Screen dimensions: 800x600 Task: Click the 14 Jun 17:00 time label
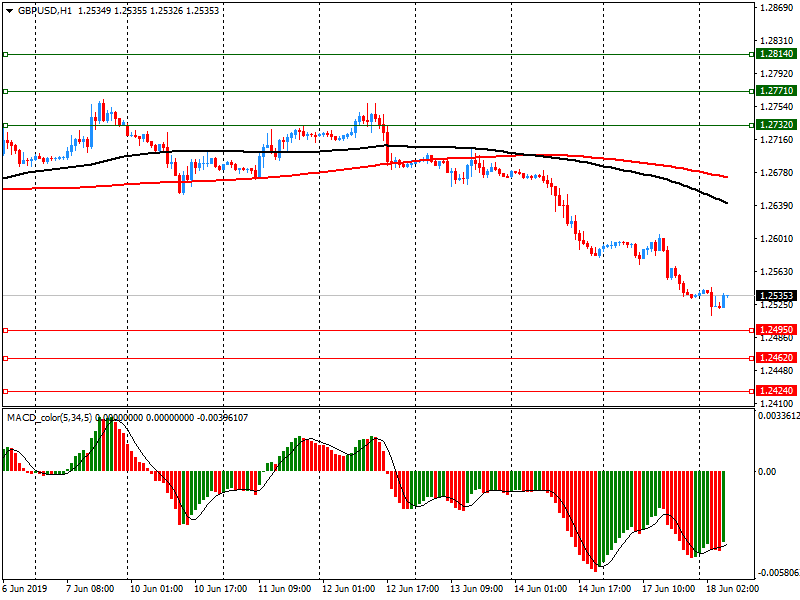pos(605,588)
